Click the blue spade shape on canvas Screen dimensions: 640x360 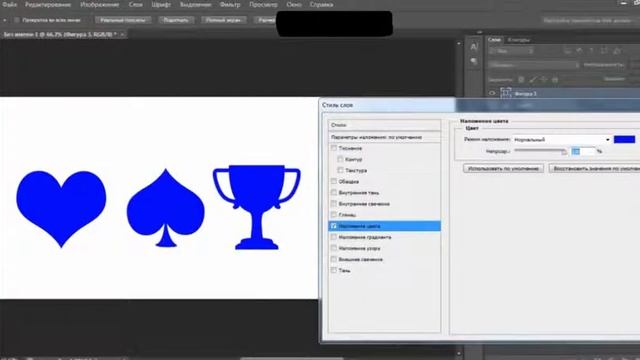tap(166, 209)
